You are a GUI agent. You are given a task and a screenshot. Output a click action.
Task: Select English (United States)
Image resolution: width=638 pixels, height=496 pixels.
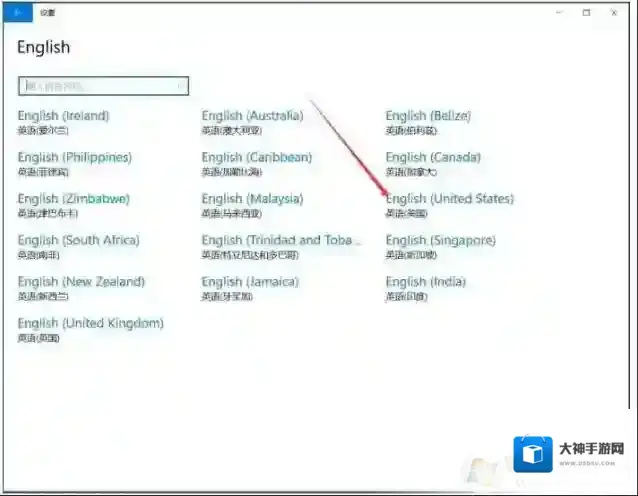[x=449, y=199]
